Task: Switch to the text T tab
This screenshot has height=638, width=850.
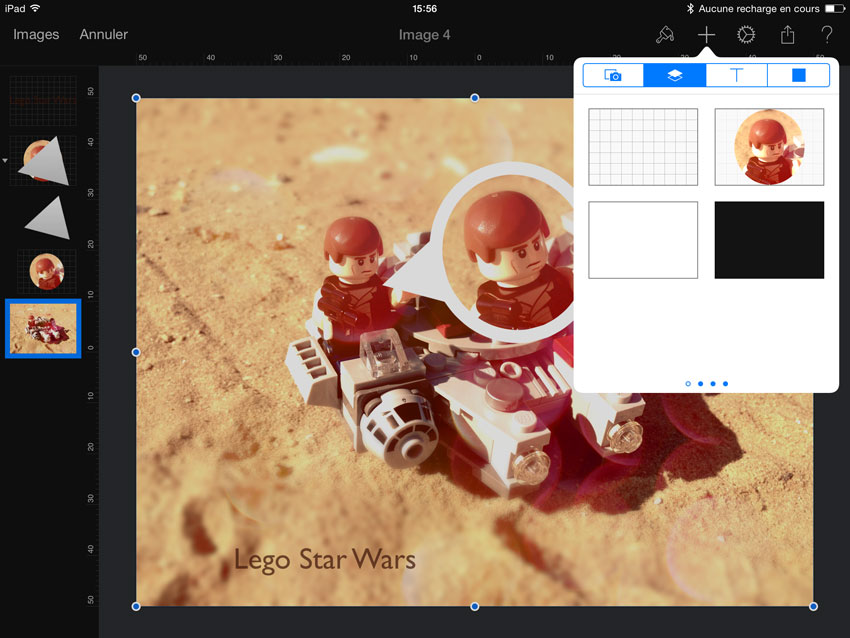Action: (x=736, y=75)
